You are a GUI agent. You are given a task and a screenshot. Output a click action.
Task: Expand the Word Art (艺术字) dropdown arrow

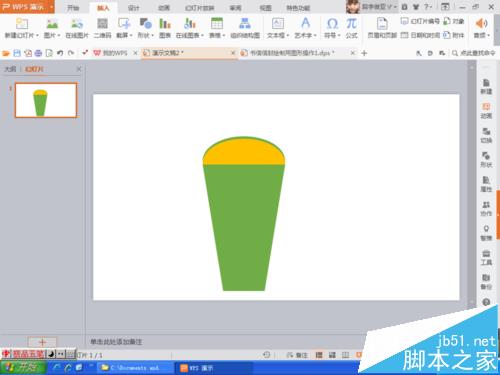[x=315, y=35]
